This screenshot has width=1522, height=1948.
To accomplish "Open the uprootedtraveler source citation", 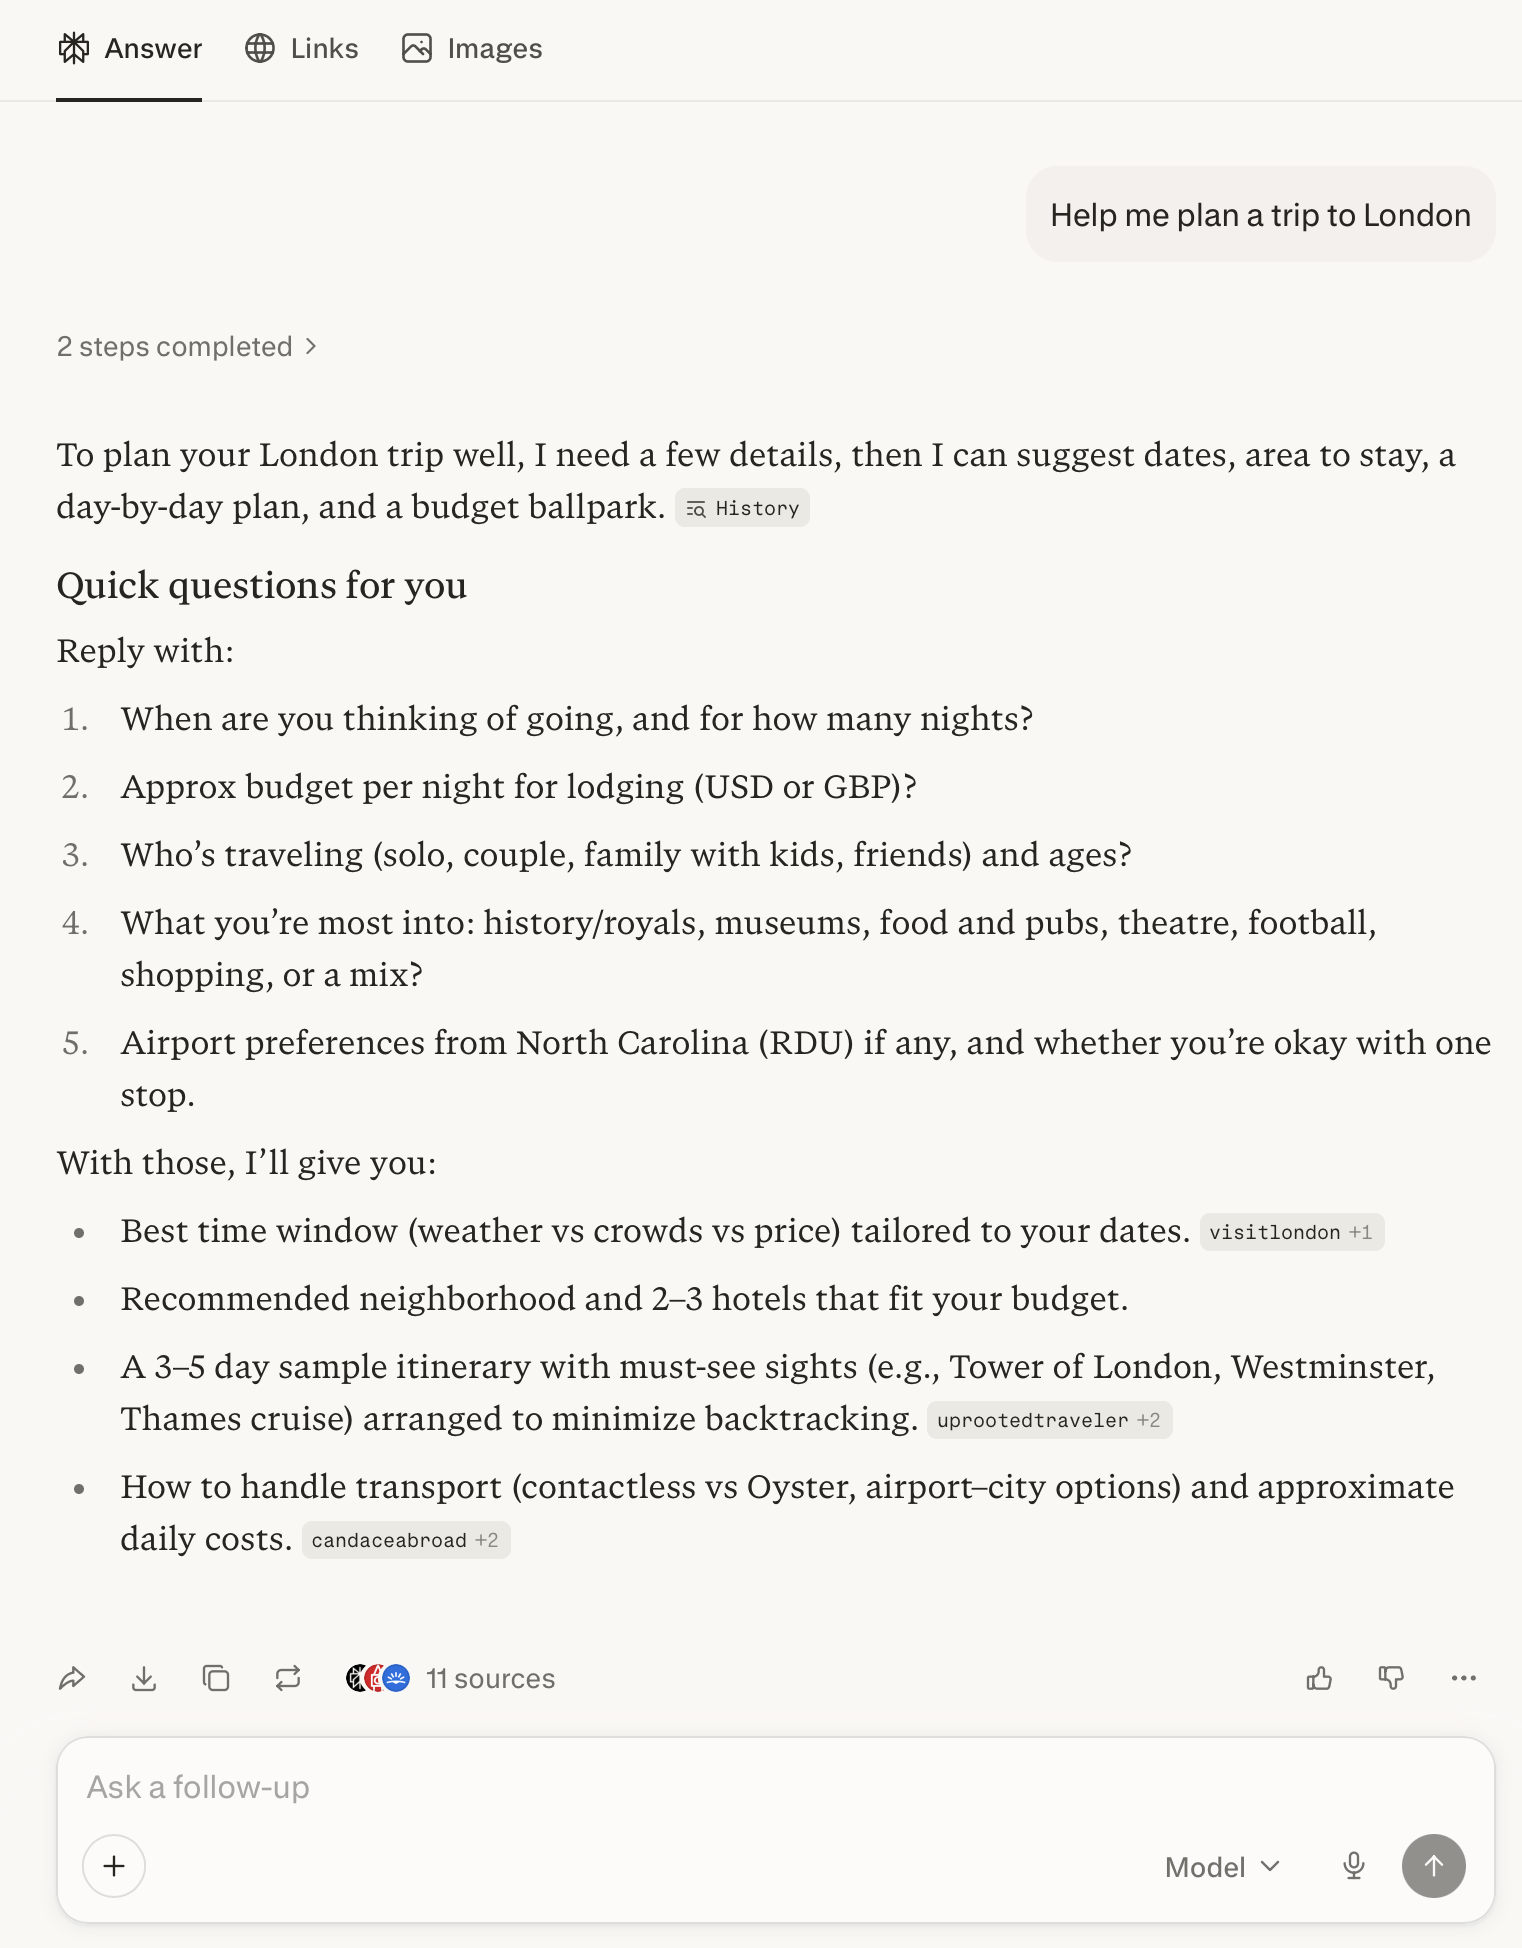I will click(x=1049, y=1420).
